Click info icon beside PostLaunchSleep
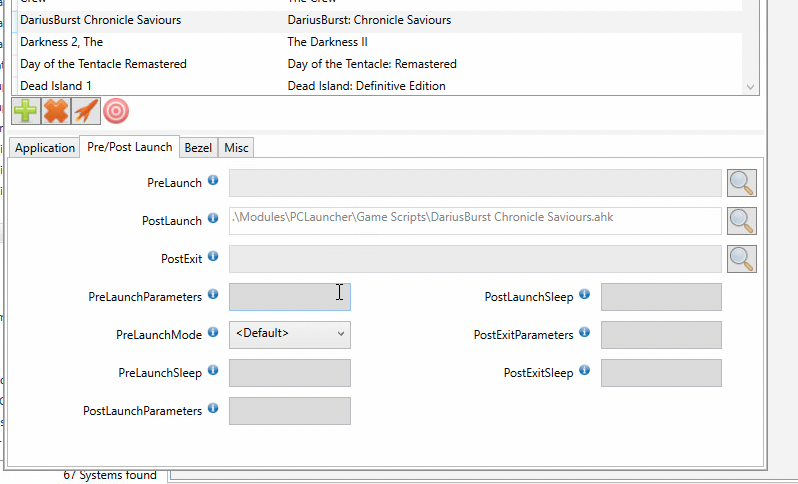Screen dimensions: 798x484 584,295
